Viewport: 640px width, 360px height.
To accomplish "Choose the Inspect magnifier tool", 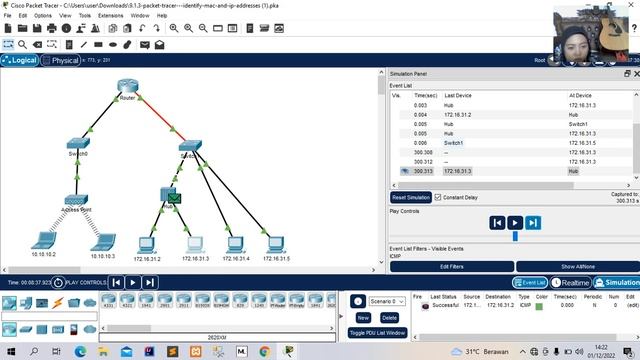I will (x=22, y=44).
